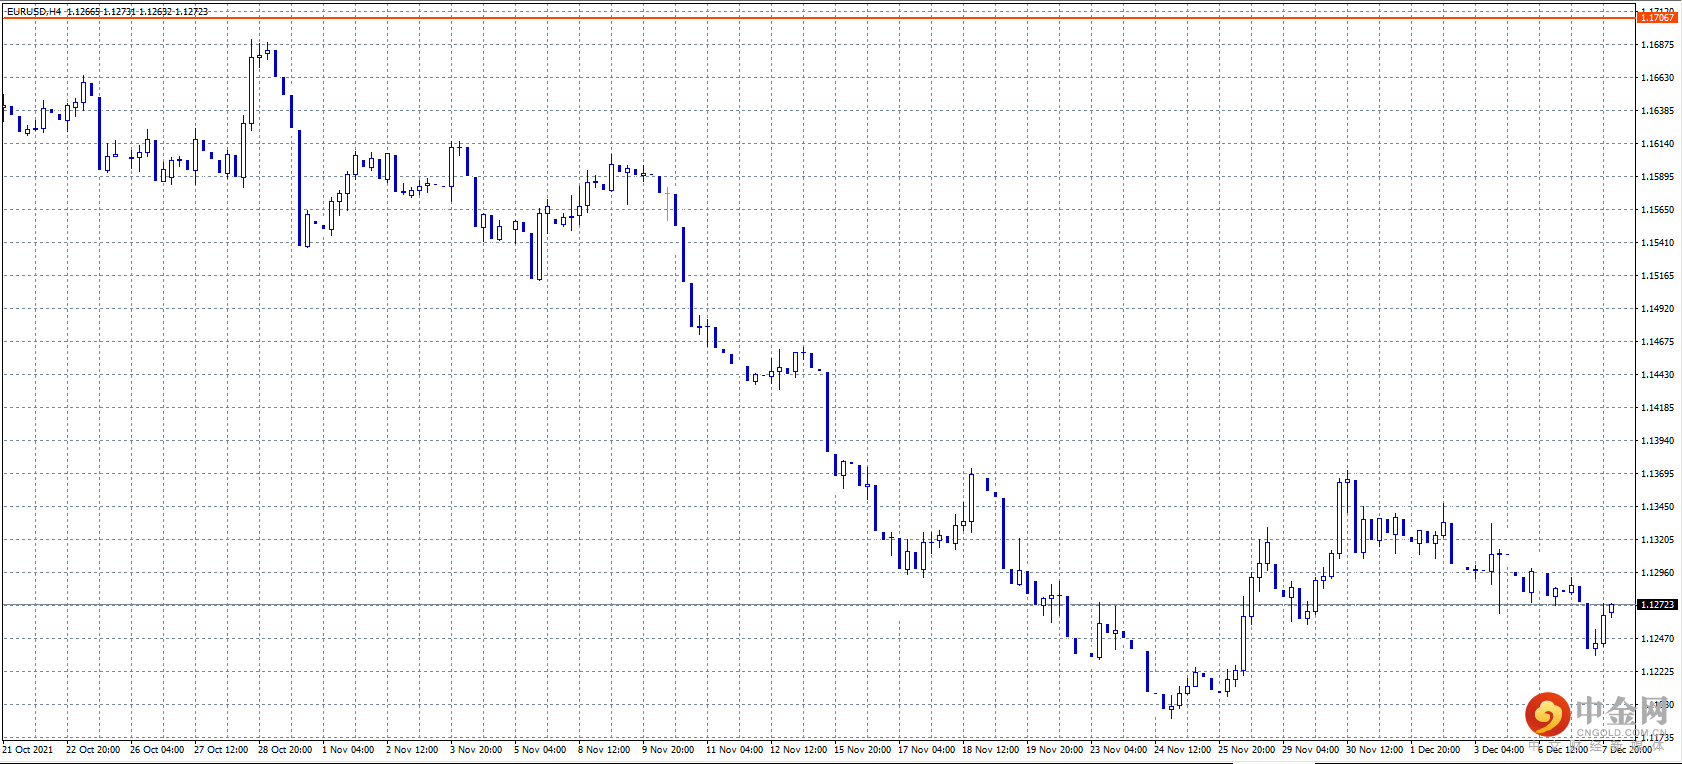1682x764 pixels.
Task: Click the 1.14430 price scale label
Action: click(1657, 375)
